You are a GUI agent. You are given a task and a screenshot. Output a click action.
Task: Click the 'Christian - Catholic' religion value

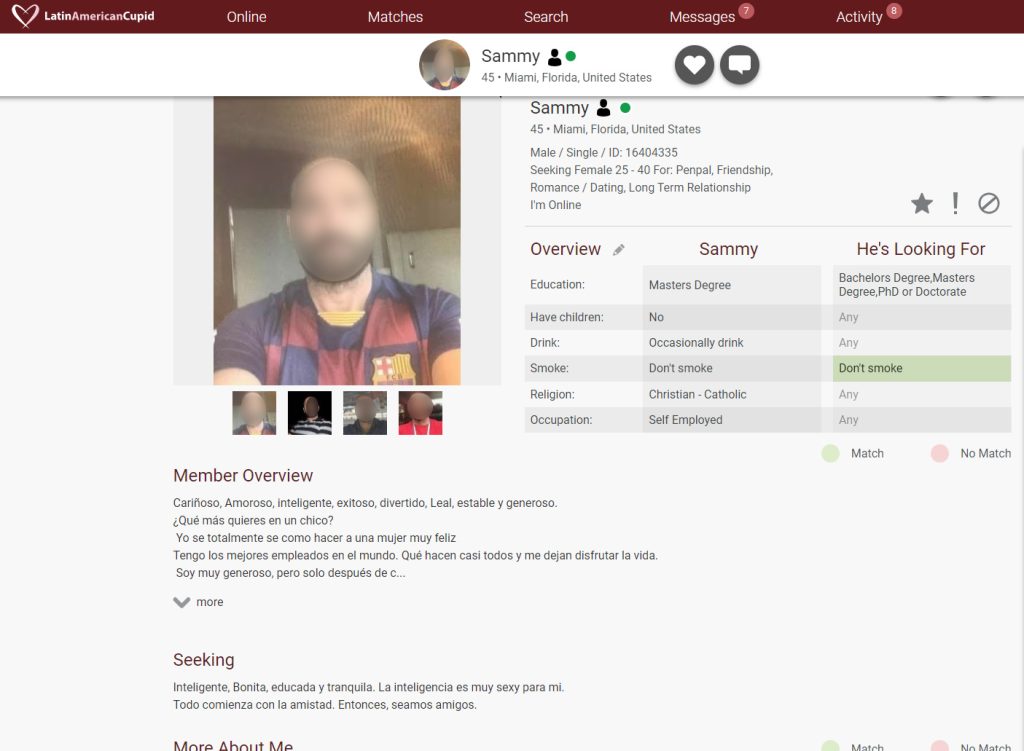[x=697, y=394]
